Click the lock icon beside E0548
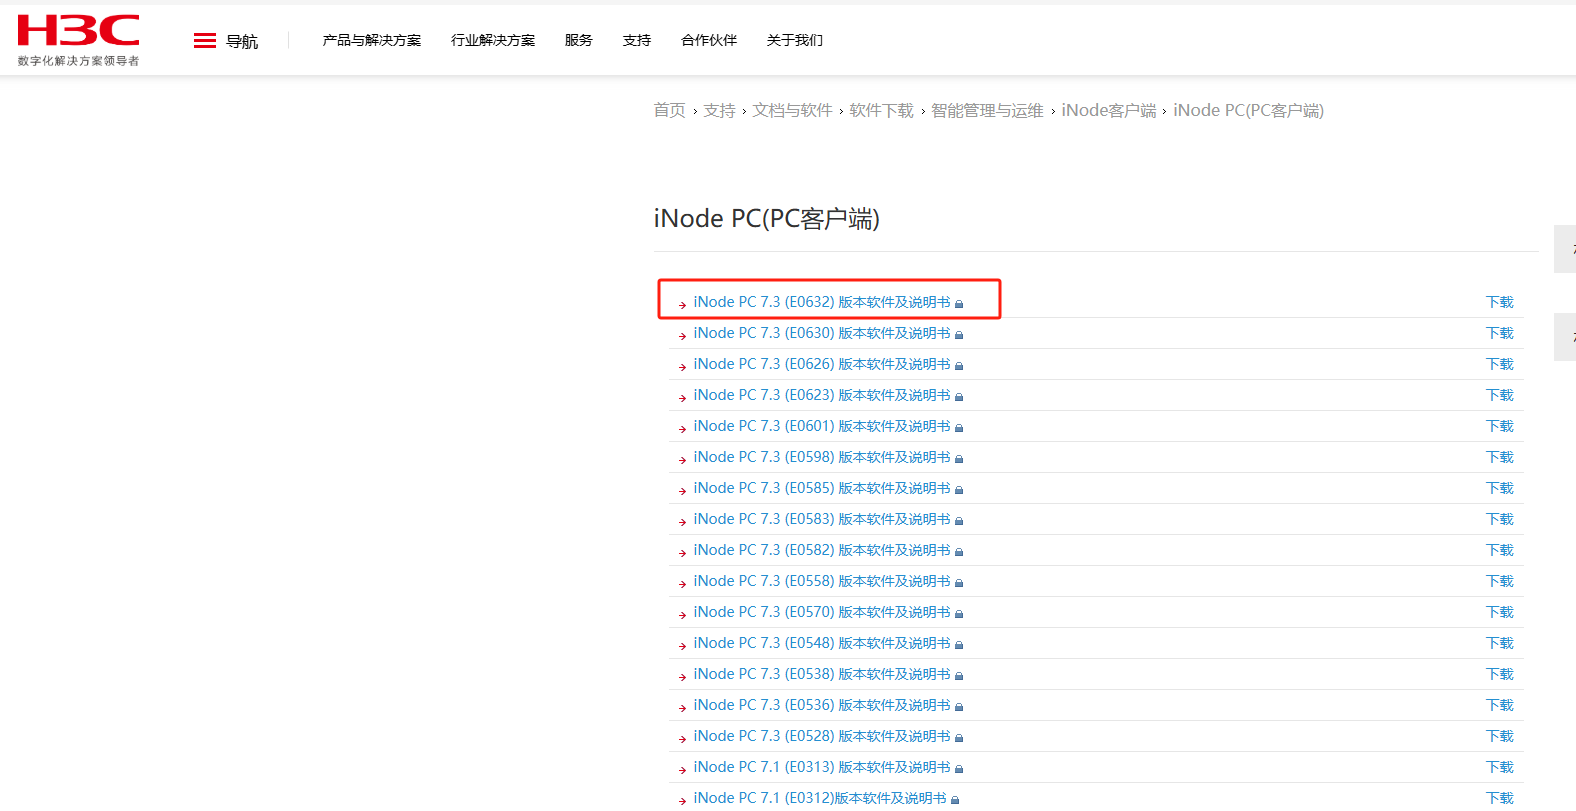Viewport: 1576px width, 811px height. (x=959, y=645)
